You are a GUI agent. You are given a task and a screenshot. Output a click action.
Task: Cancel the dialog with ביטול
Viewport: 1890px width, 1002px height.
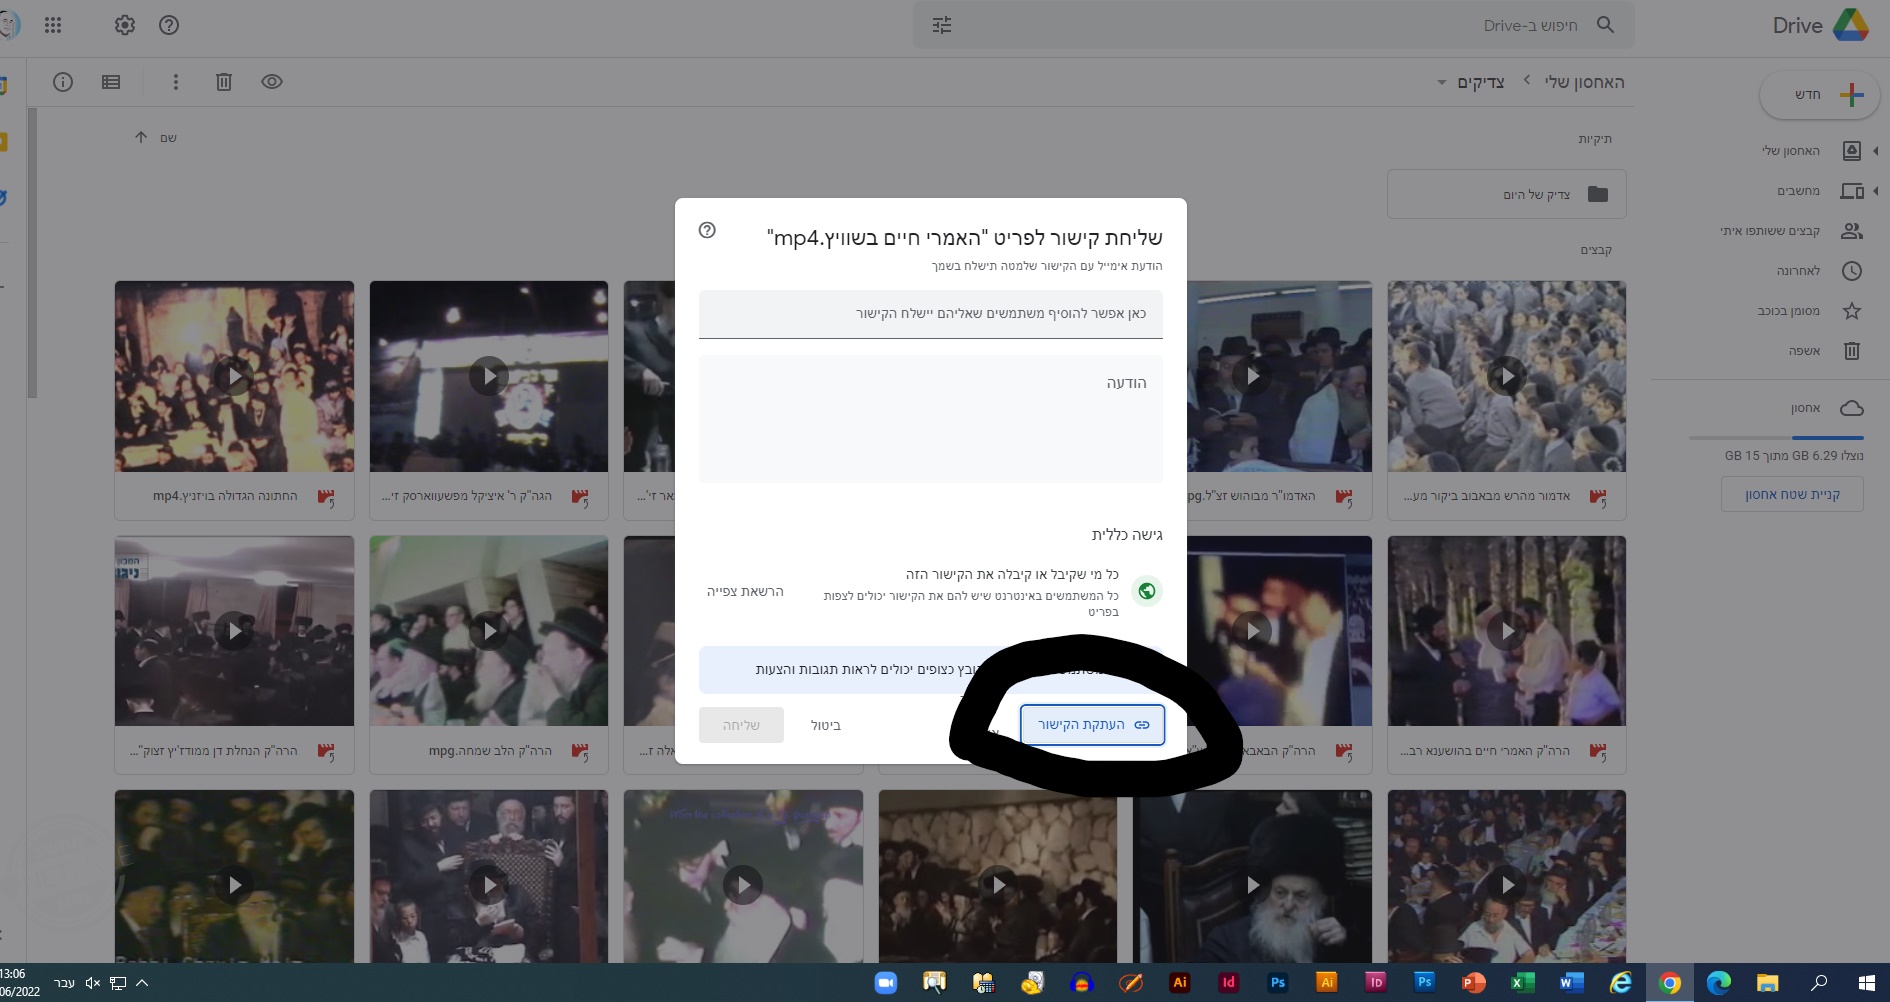826,725
